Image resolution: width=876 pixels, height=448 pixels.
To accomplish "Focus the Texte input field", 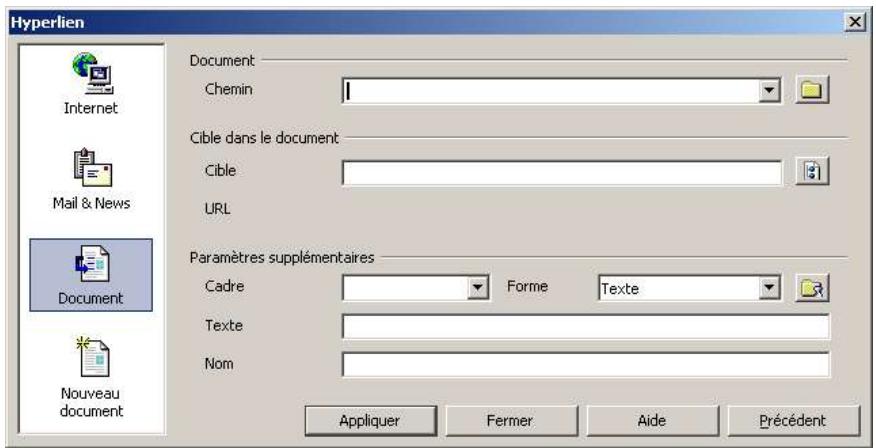I will pyautogui.click(x=586, y=327).
